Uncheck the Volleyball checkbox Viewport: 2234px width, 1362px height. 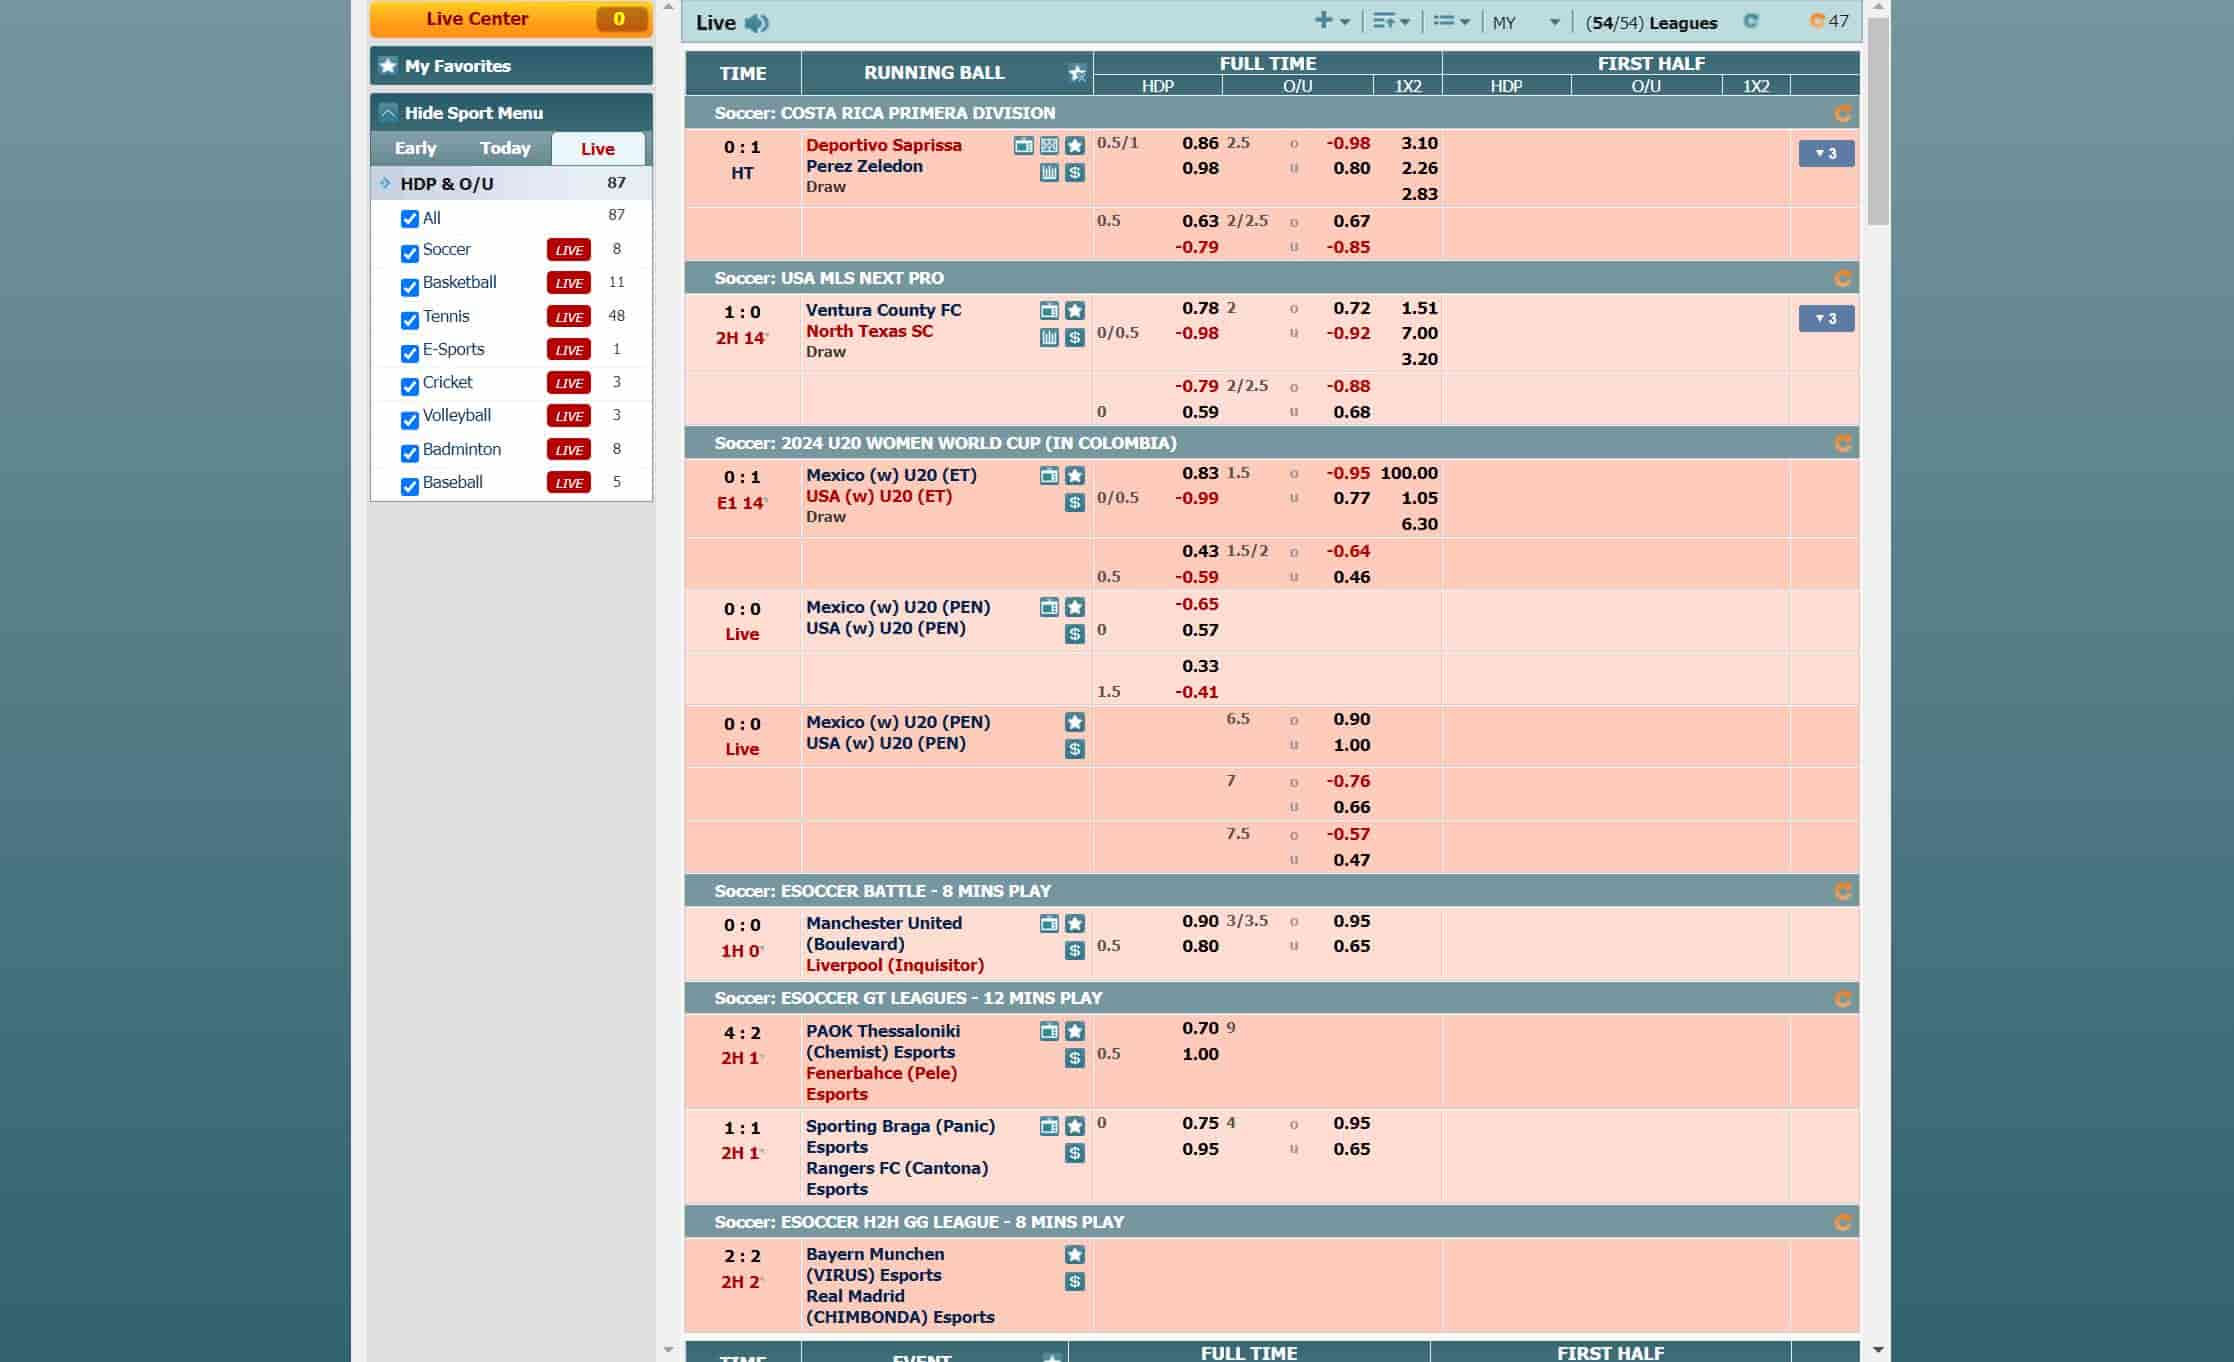pyautogui.click(x=410, y=421)
